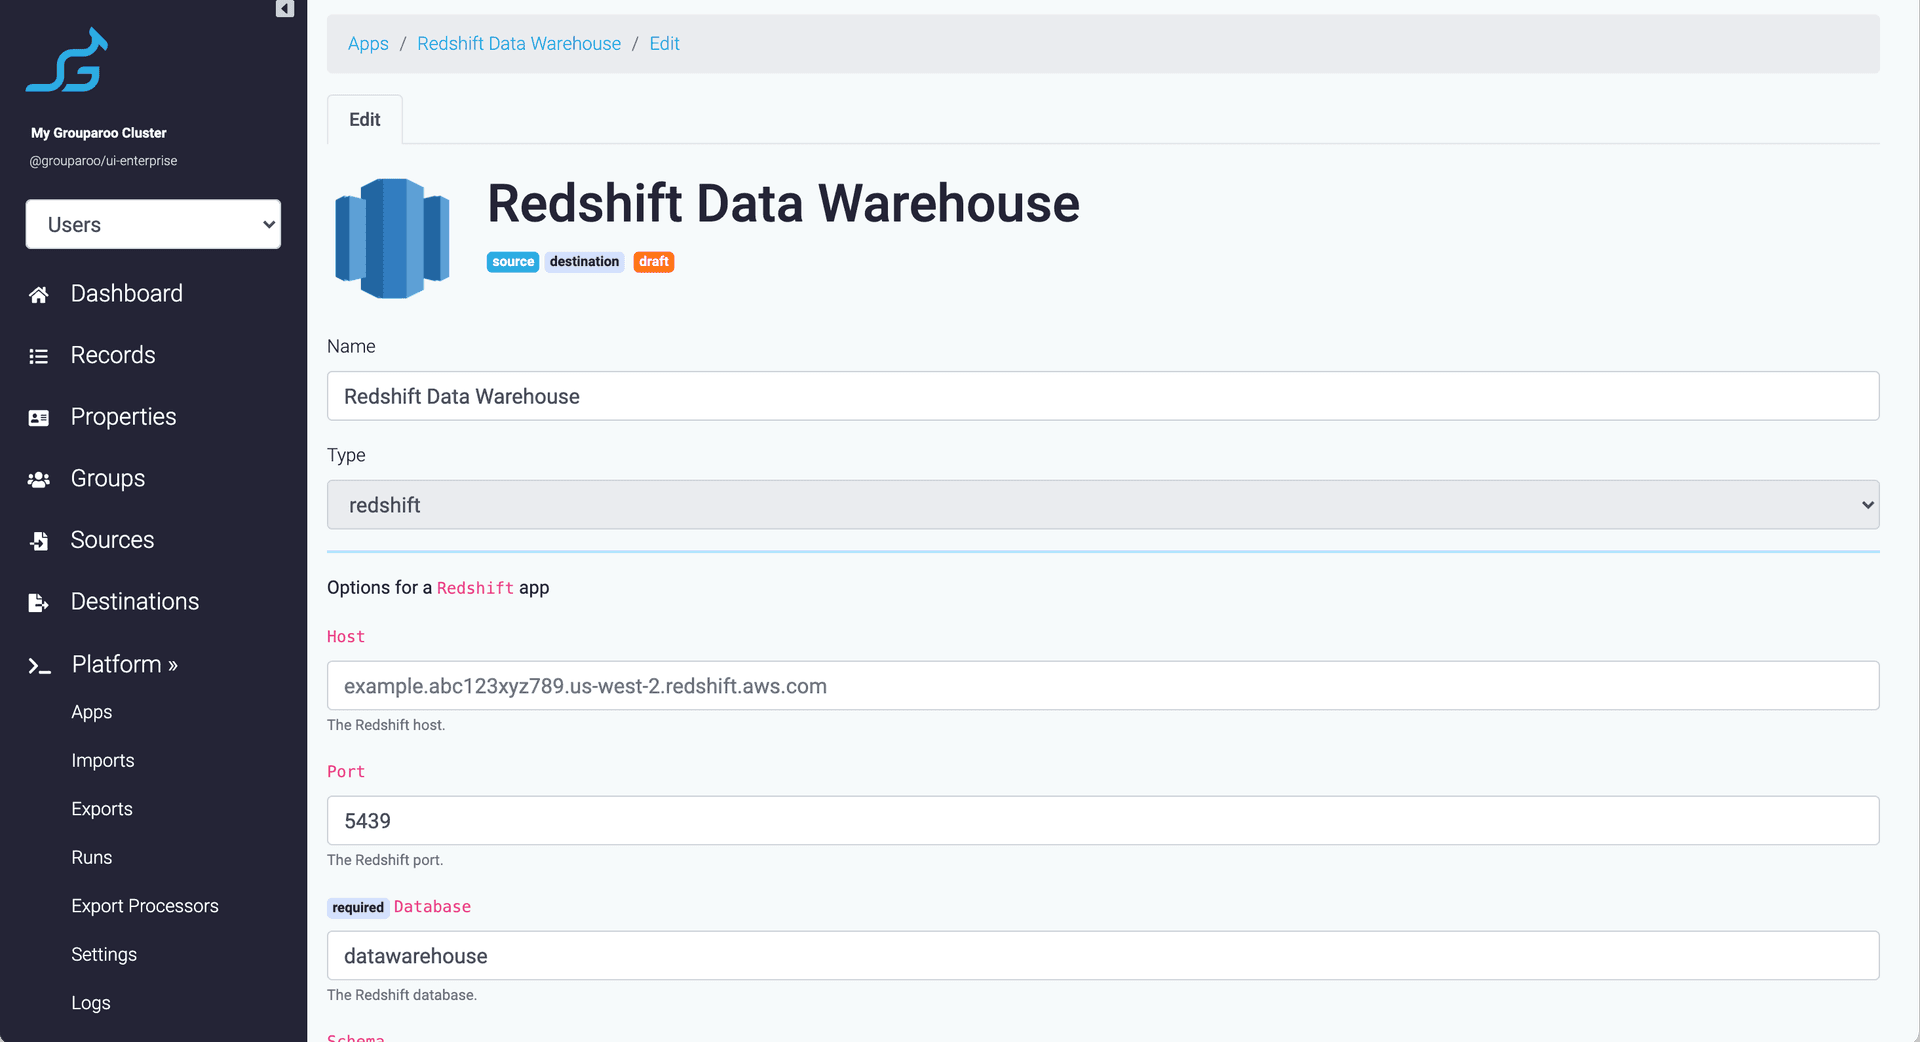Click the 'Options for a Redshift app' text
Screen dimensions: 1920x1042
[438, 588]
